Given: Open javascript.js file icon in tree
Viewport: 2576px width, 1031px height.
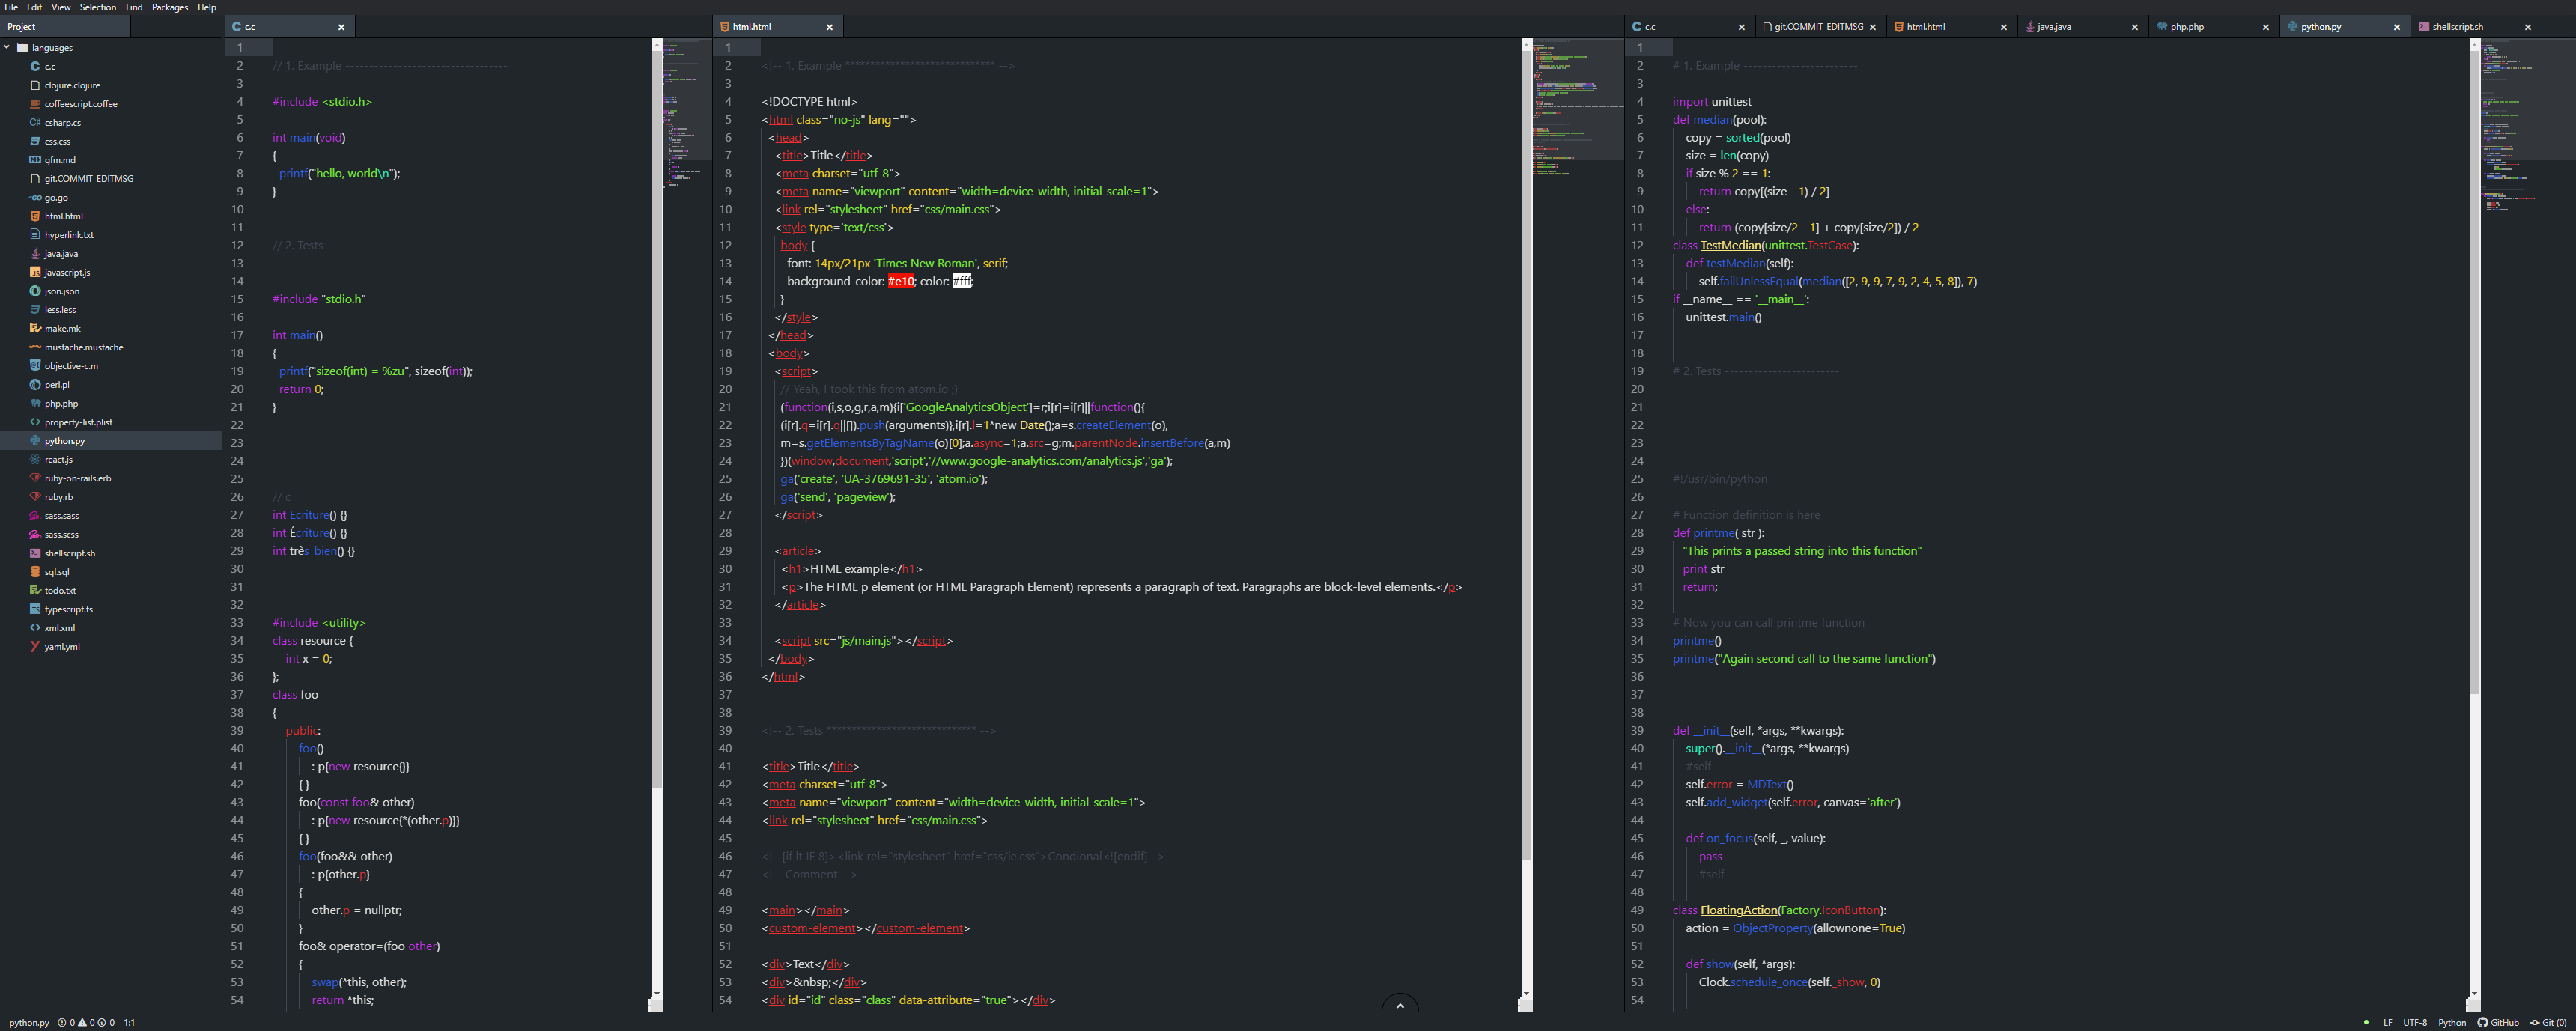Looking at the screenshot, I should 35,272.
